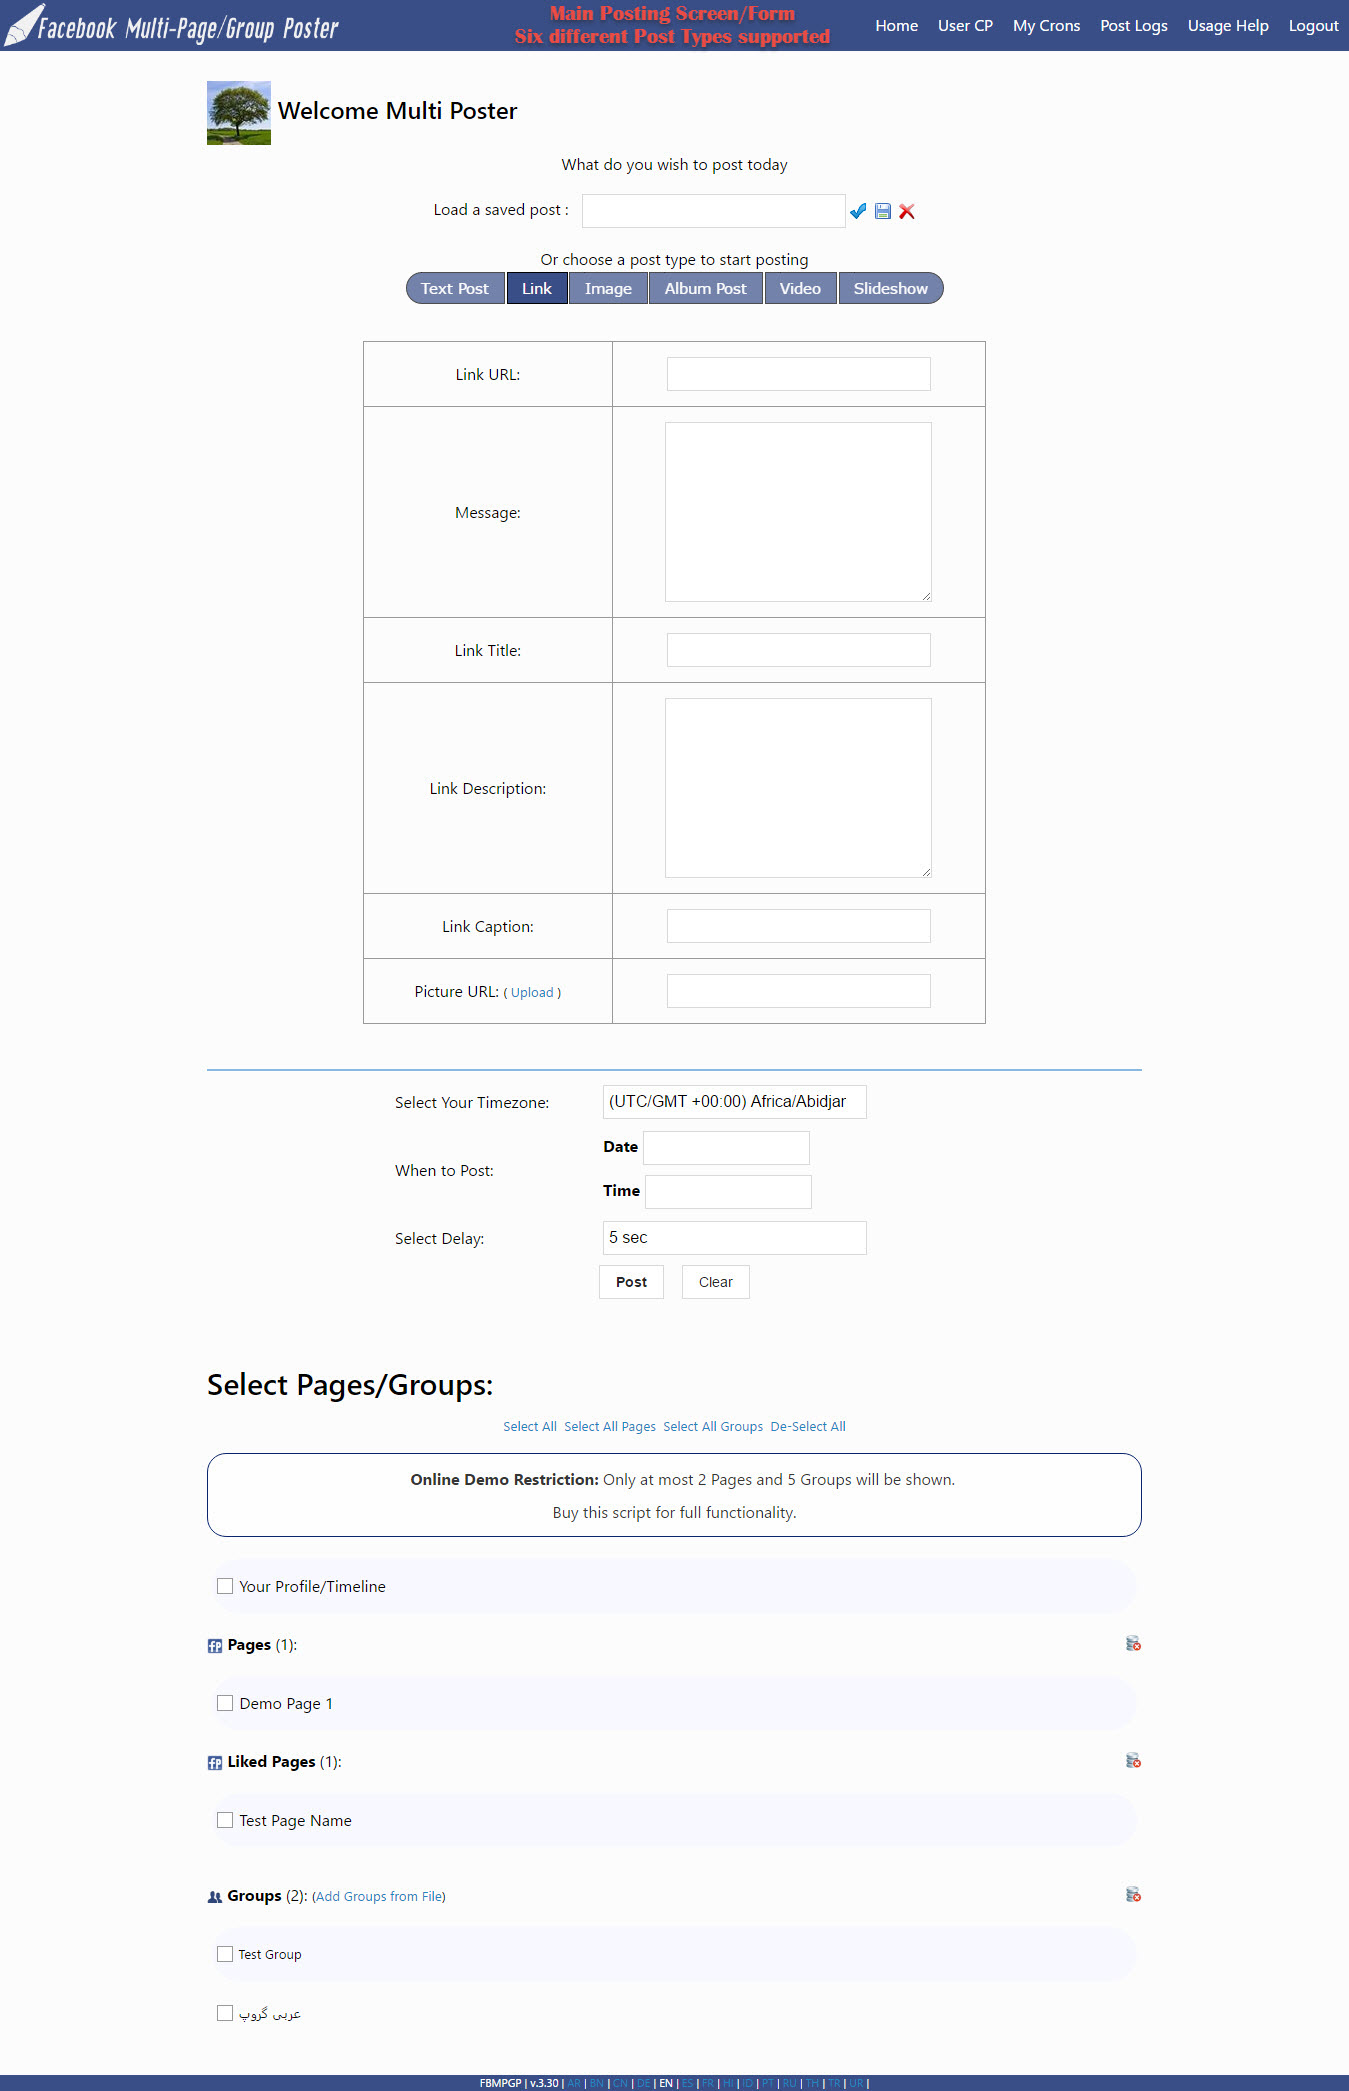Click the red X delete saved post icon

[x=907, y=211]
